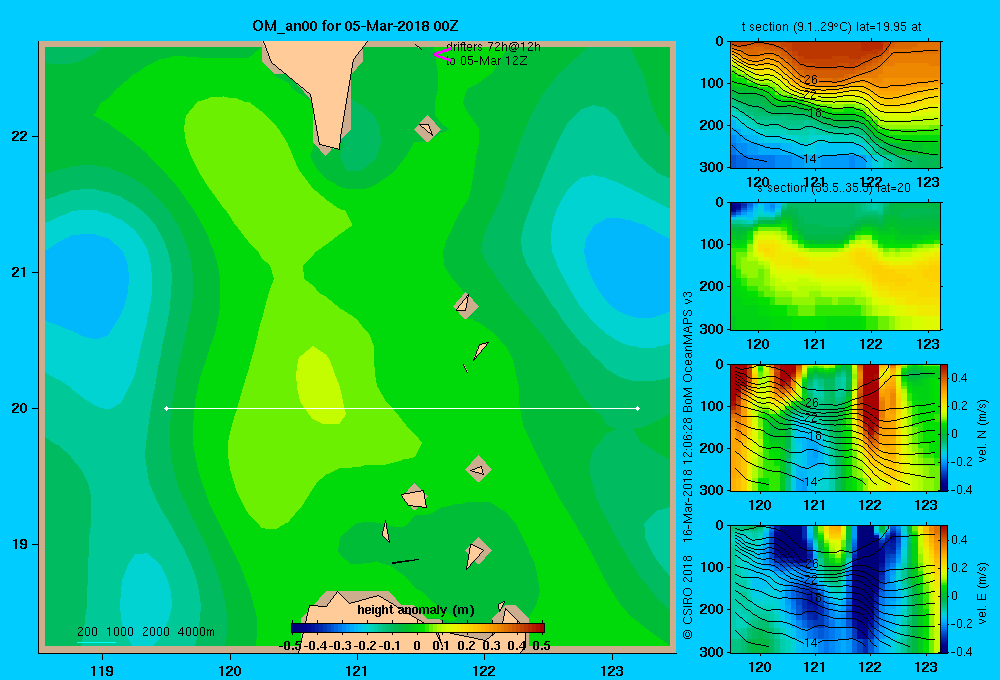Screen dimensions: 1000x680
Task: Click the 's section' salinity panel title
Action: point(834,188)
